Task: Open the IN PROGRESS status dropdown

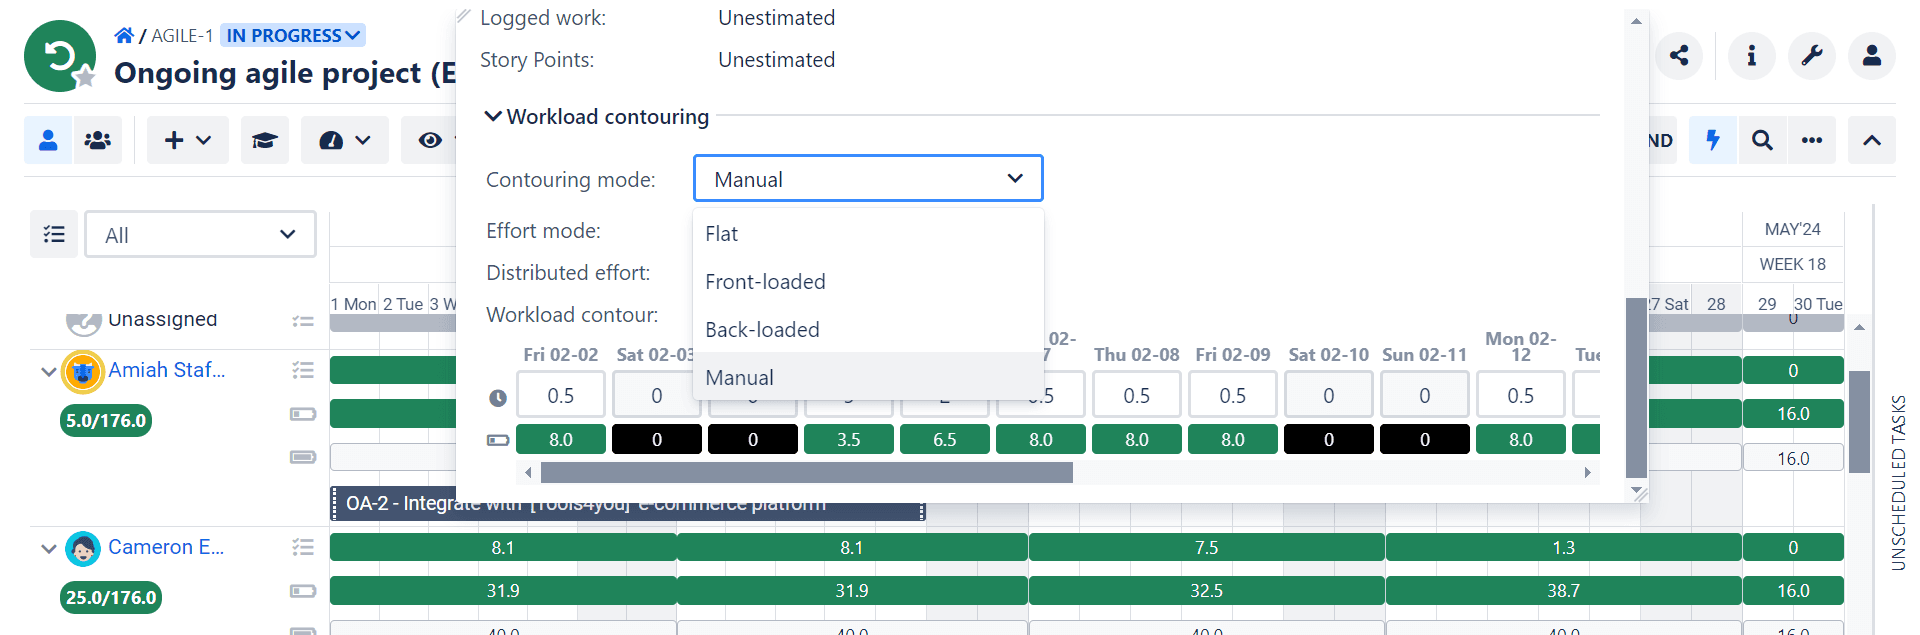Action: click(293, 36)
